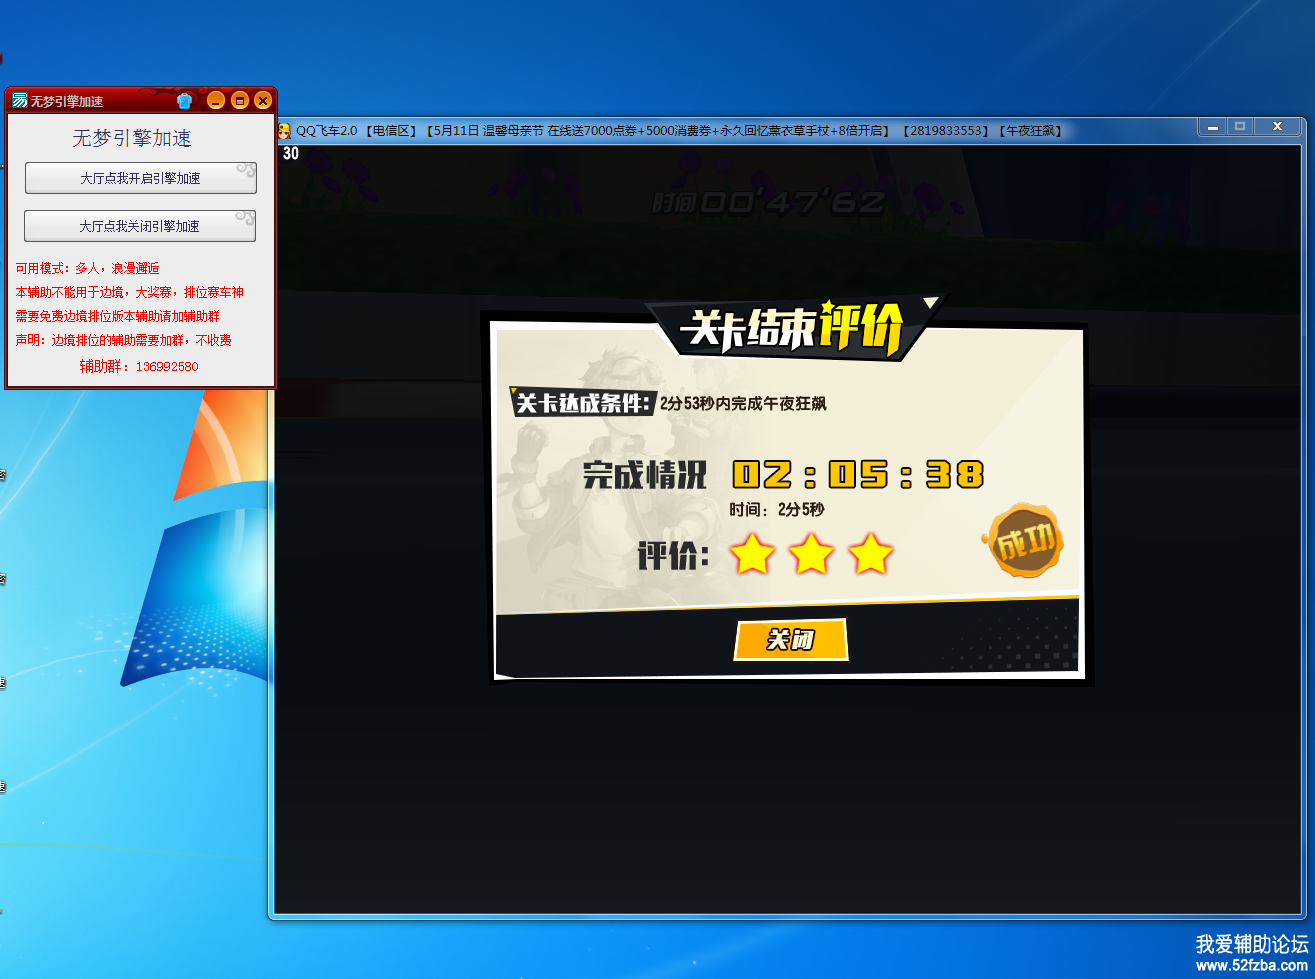
Task: Click the third rating star
Action: pos(871,553)
